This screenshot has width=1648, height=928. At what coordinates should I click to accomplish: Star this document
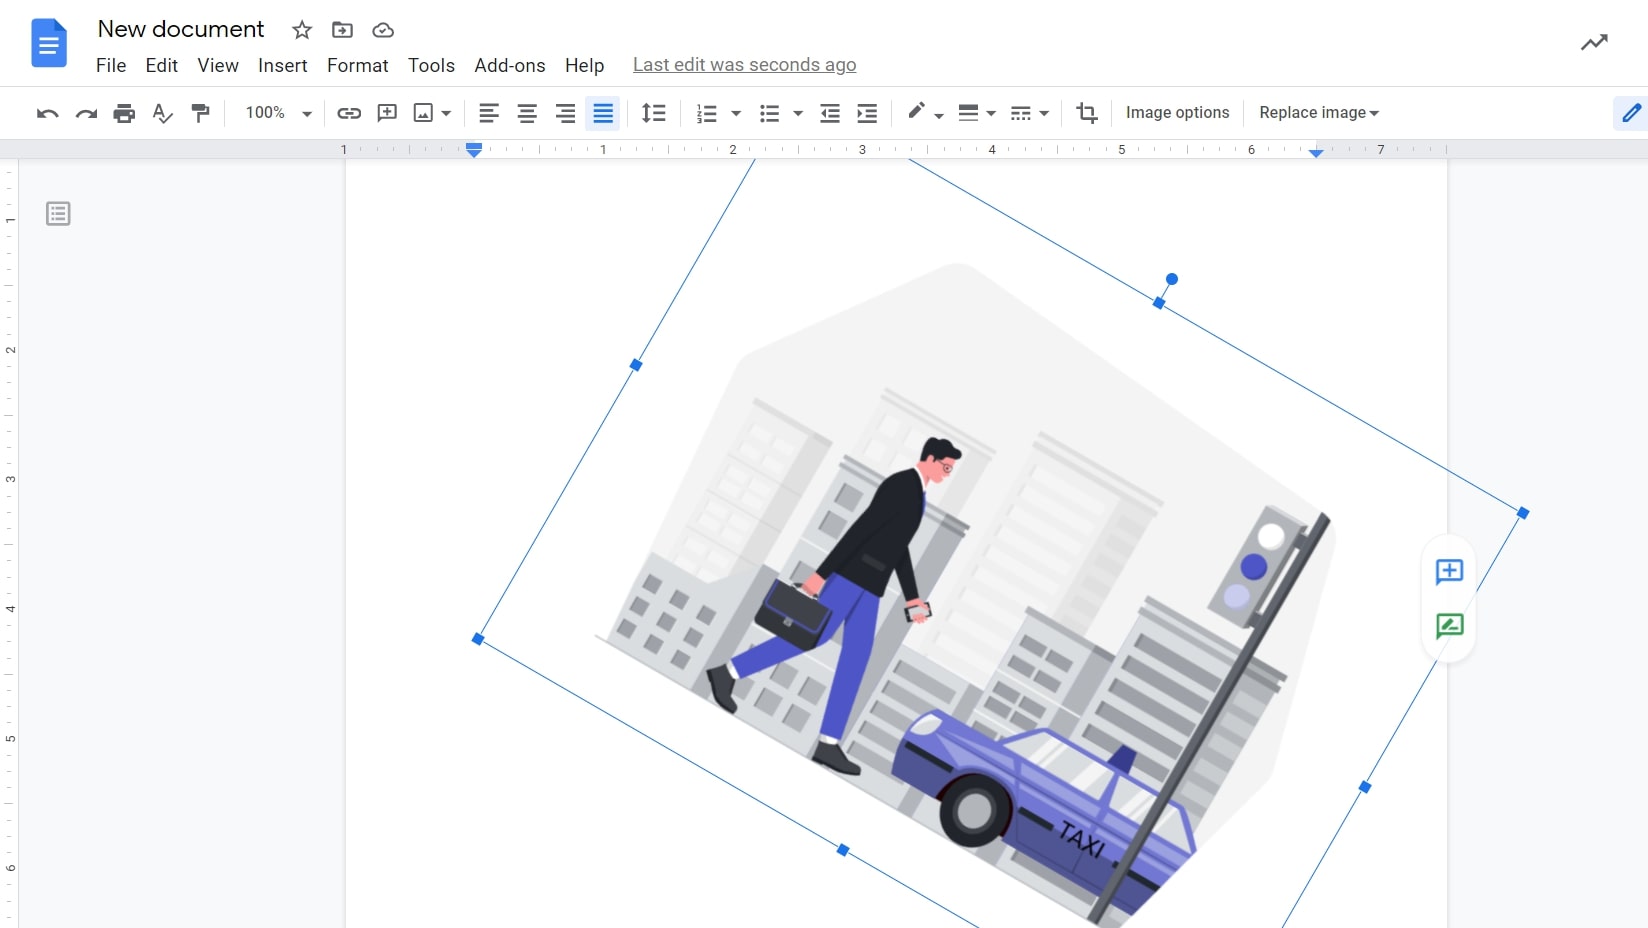[301, 30]
